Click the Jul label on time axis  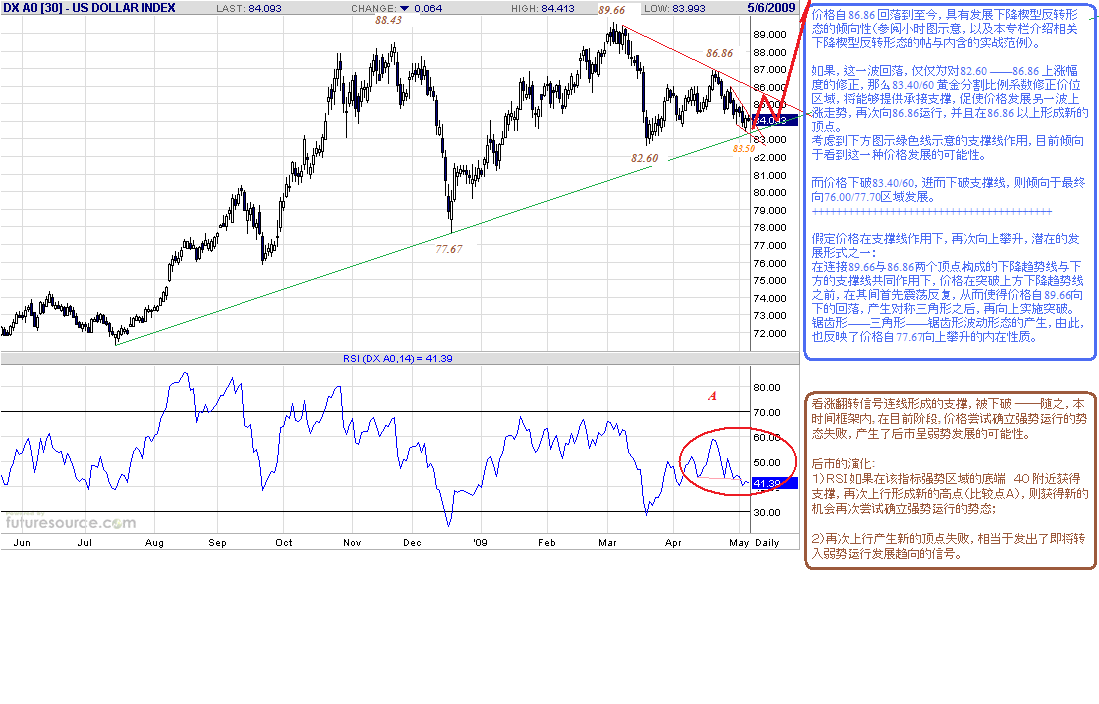85,543
